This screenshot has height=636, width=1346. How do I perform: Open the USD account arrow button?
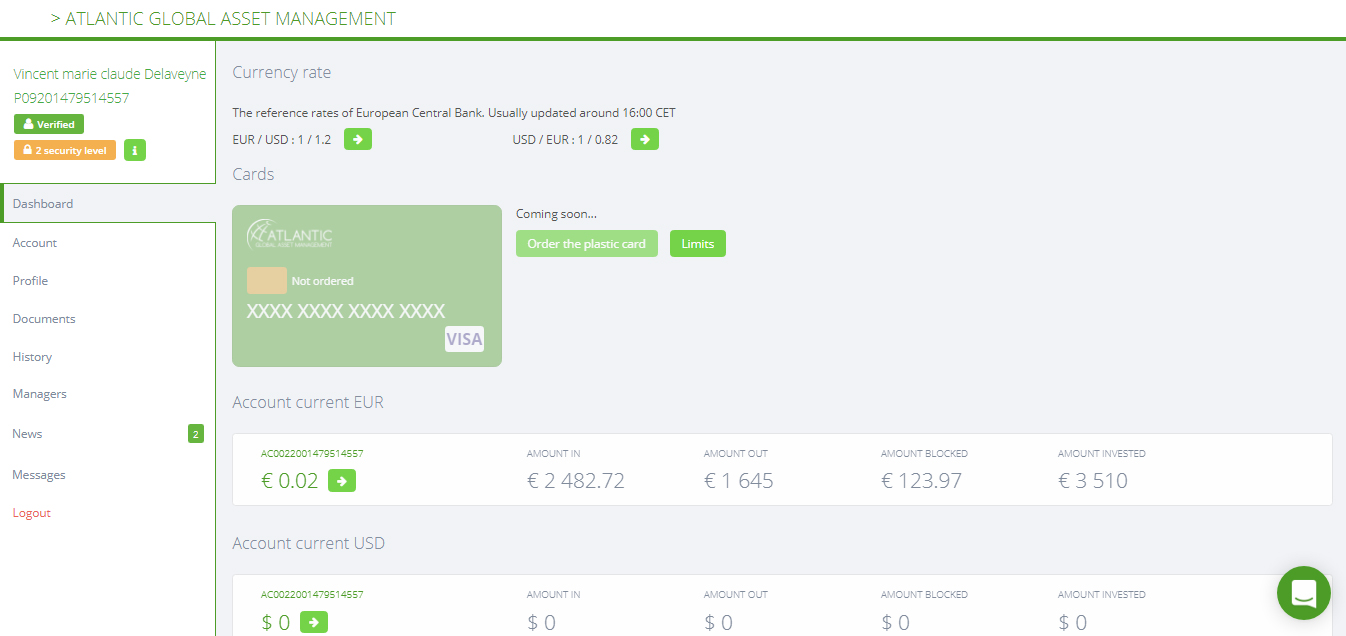(314, 622)
